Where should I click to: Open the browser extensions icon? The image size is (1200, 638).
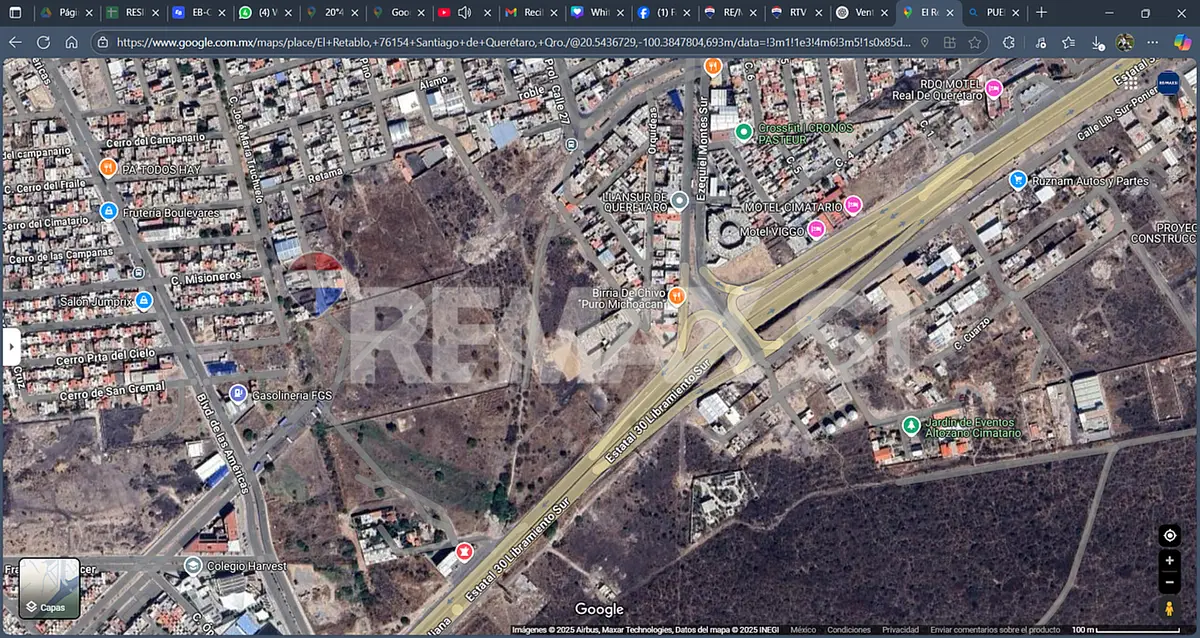tap(1009, 42)
